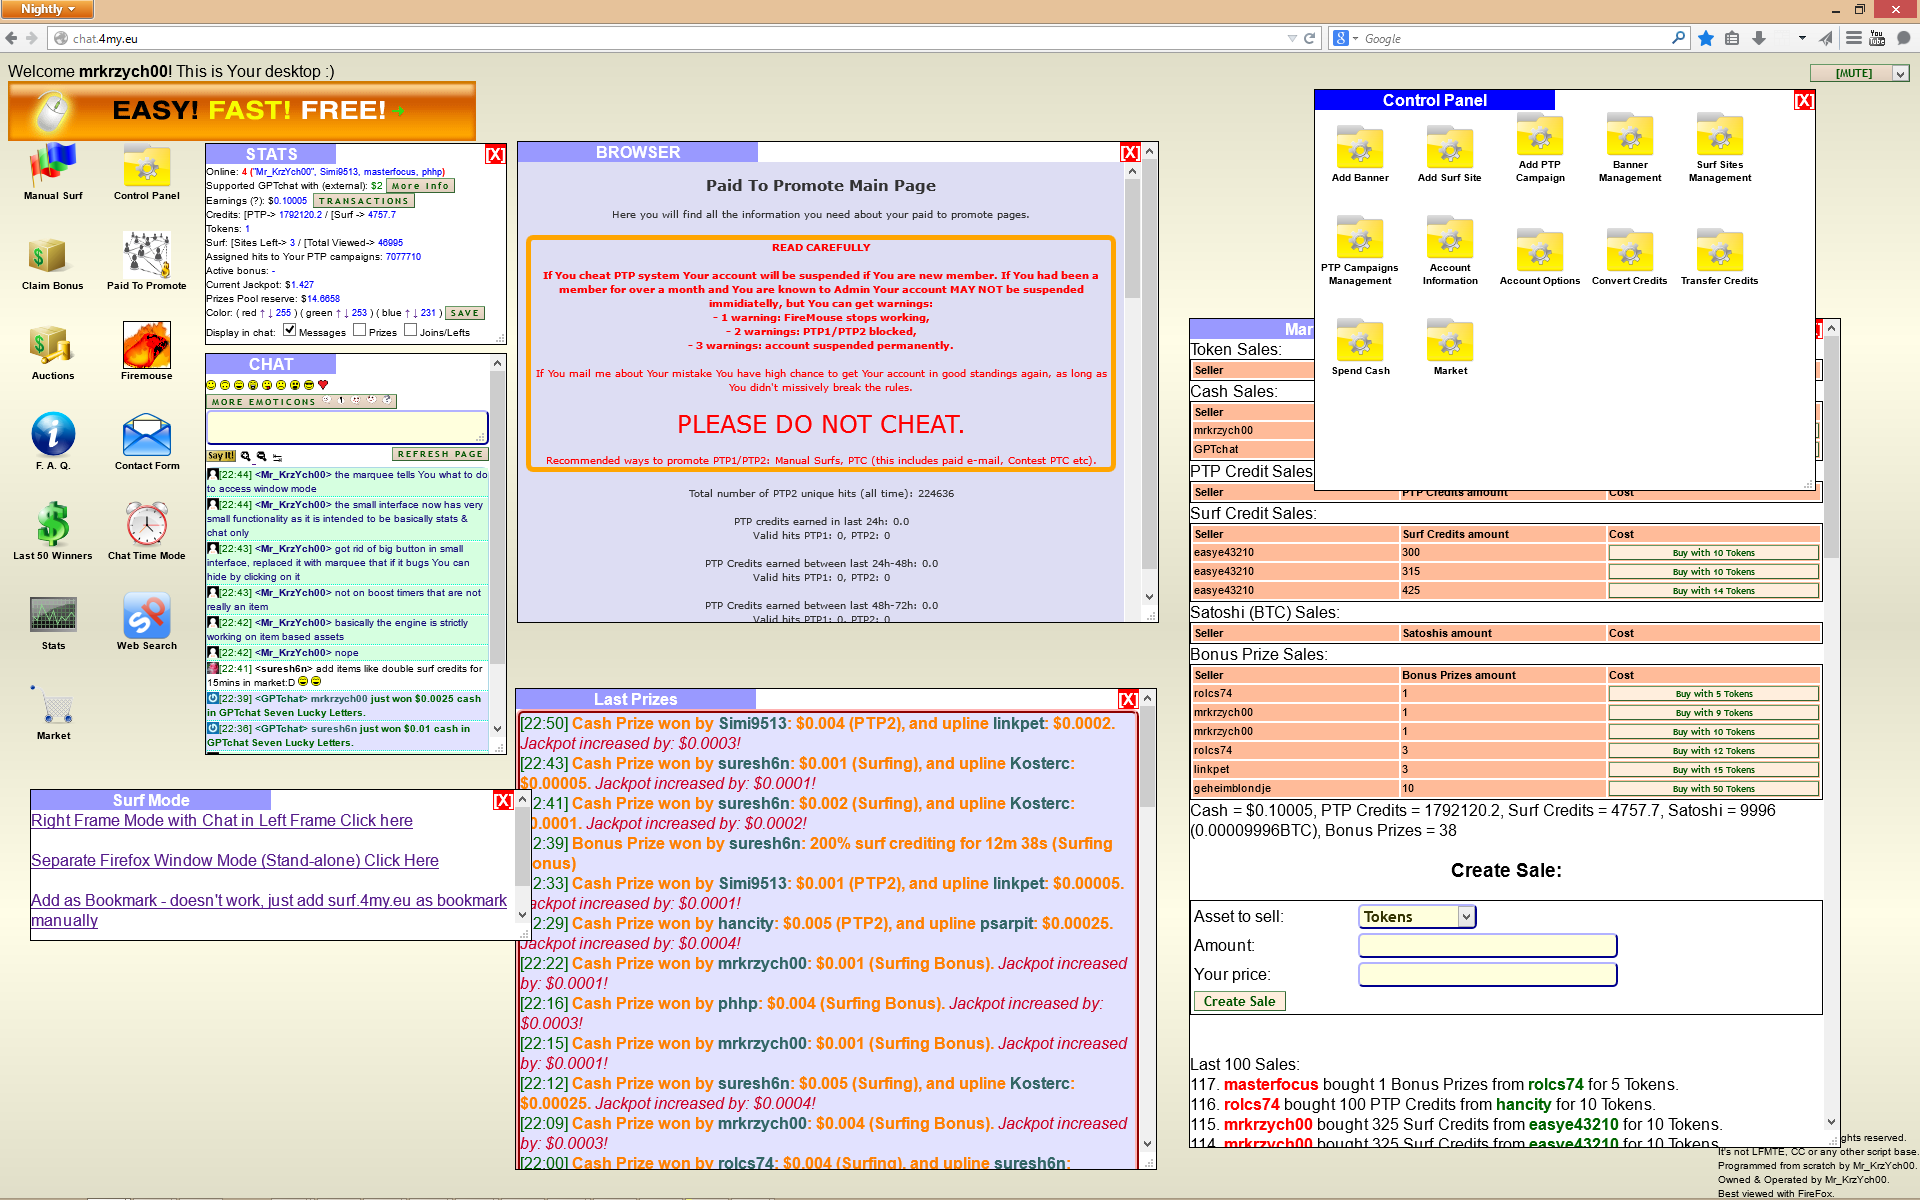Click the EASY! FAST! FREE! banner
Screen dimensions: 1920x1200
242,111
